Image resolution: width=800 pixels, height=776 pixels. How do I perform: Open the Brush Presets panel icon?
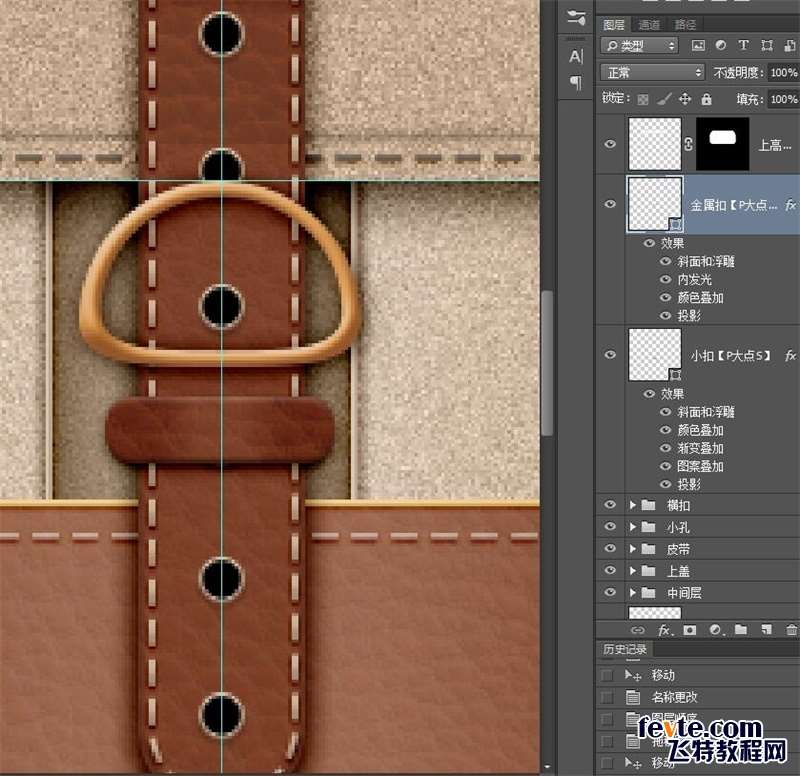576,18
